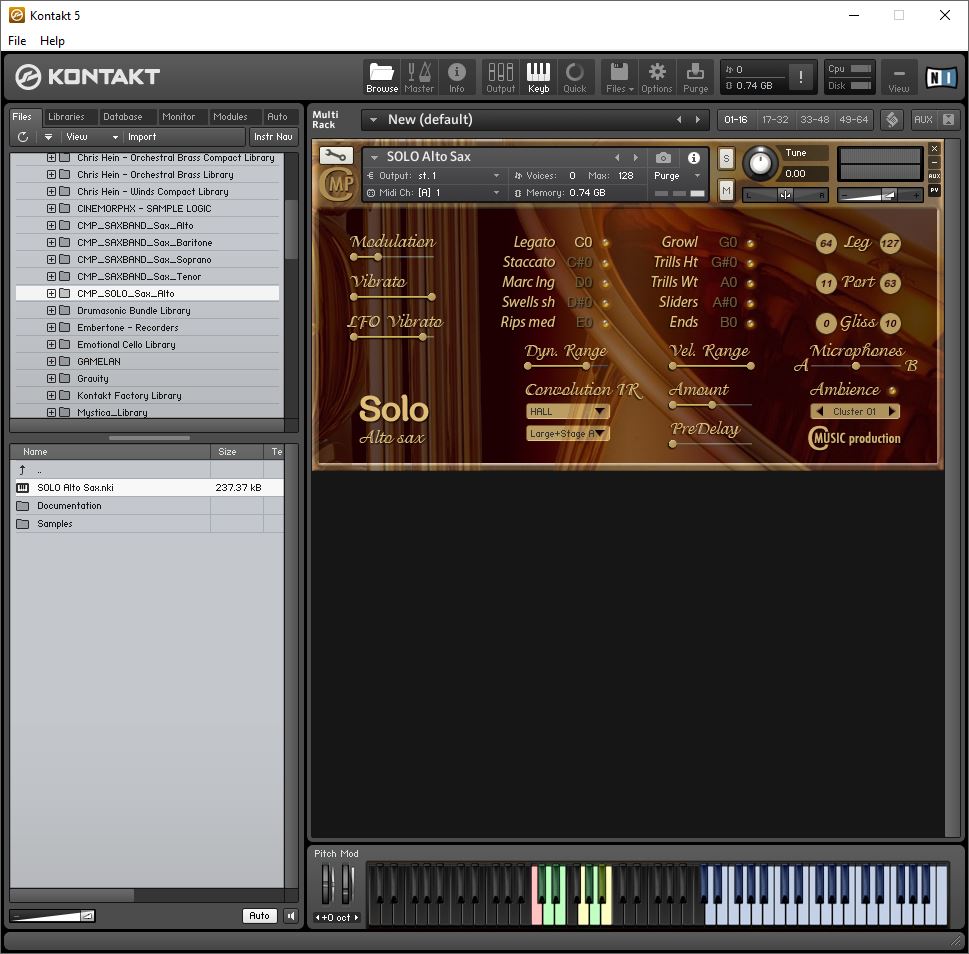Open the Output mixer section
Image resolution: width=969 pixels, height=954 pixels.
pyautogui.click(x=500, y=77)
